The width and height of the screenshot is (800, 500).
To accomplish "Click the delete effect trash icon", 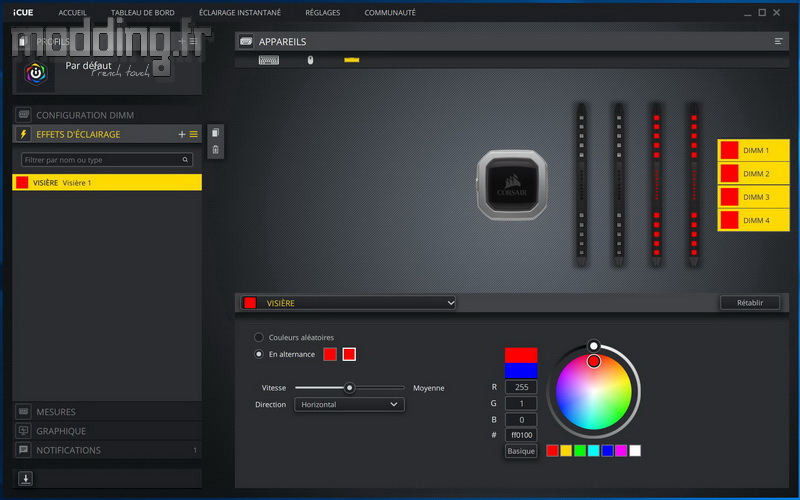I will pos(215,149).
